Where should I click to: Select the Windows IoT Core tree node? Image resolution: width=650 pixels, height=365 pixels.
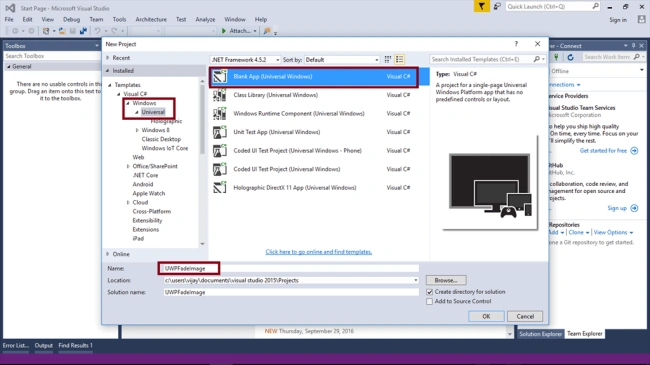(x=165, y=148)
